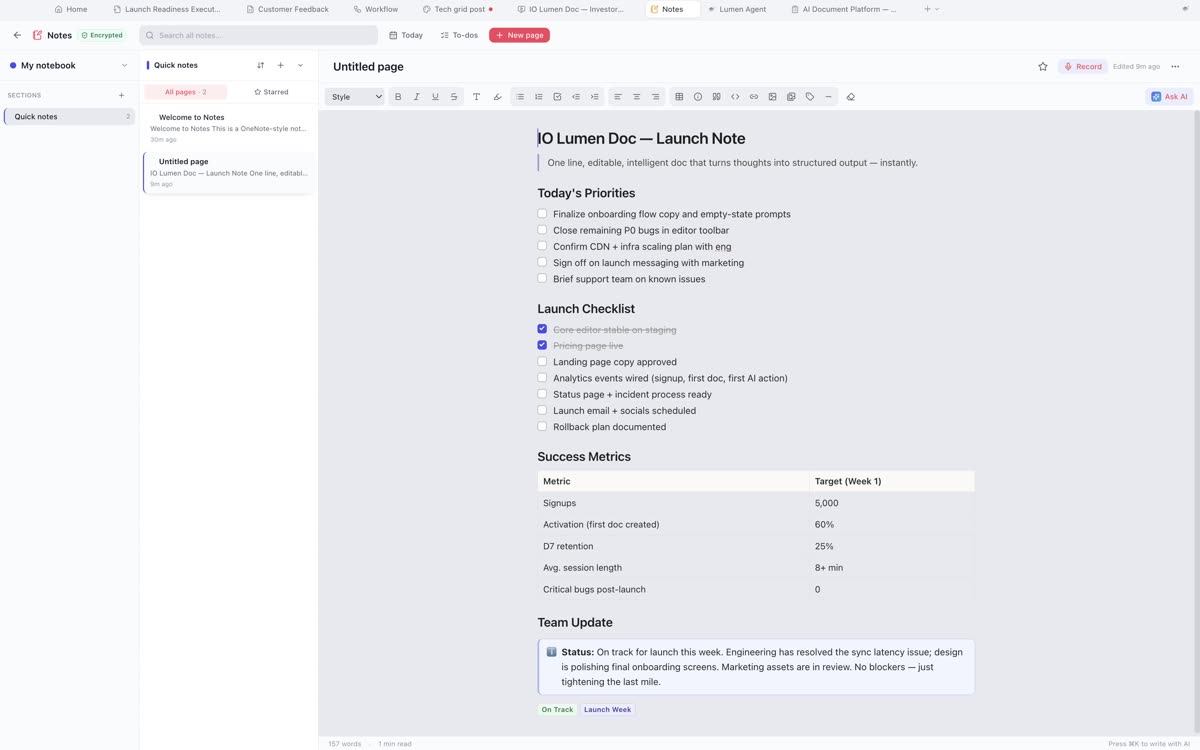Image resolution: width=1200 pixels, height=750 pixels.
Task: Insert an image gallery
Action: pyautogui.click(x=791, y=97)
